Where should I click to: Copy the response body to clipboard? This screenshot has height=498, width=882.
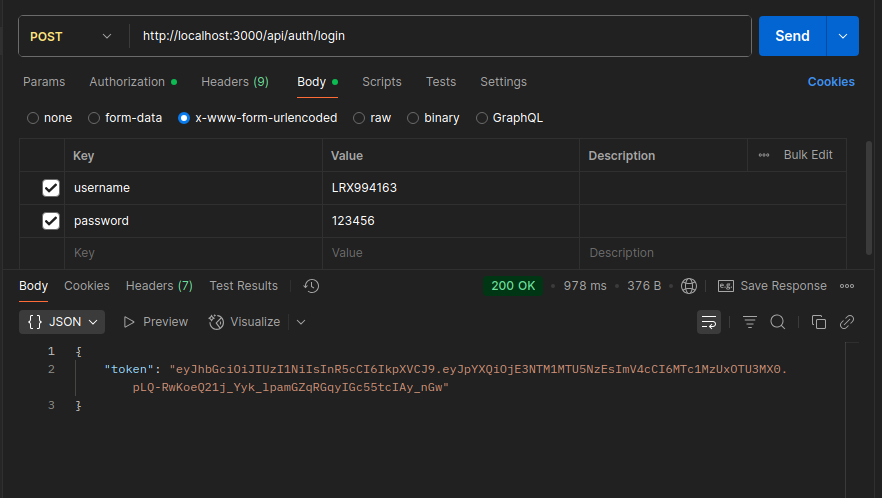pos(819,322)
